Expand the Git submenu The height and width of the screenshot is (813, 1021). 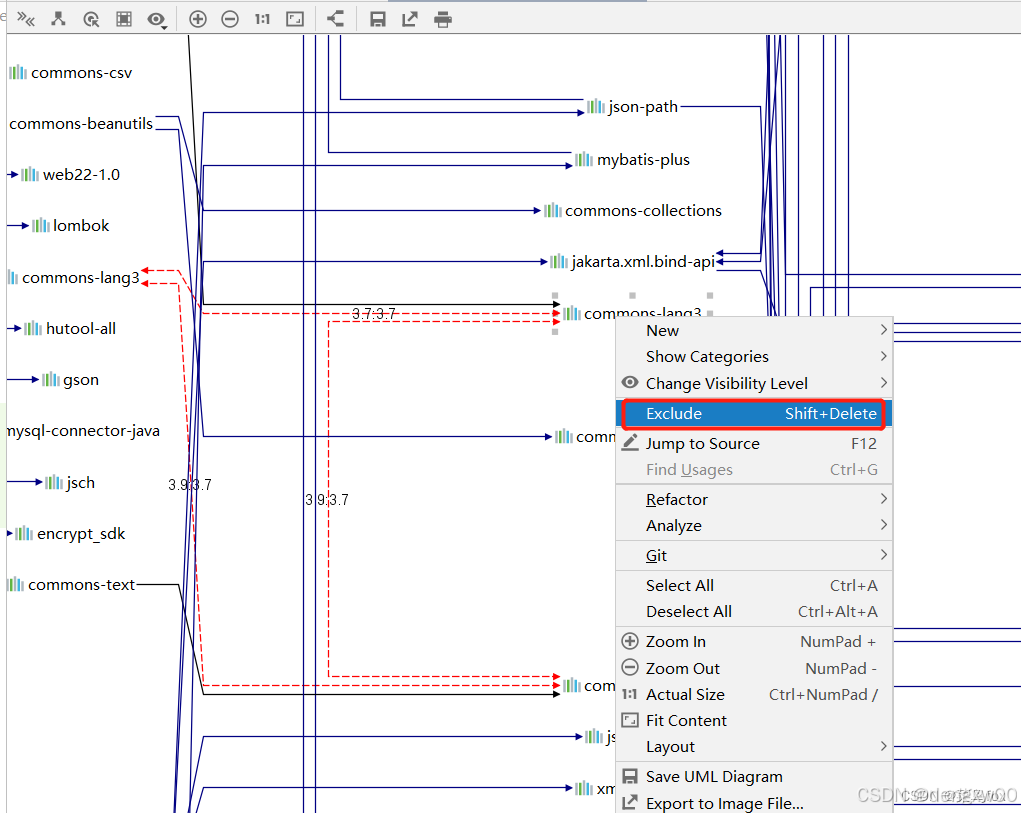[754, 556]
